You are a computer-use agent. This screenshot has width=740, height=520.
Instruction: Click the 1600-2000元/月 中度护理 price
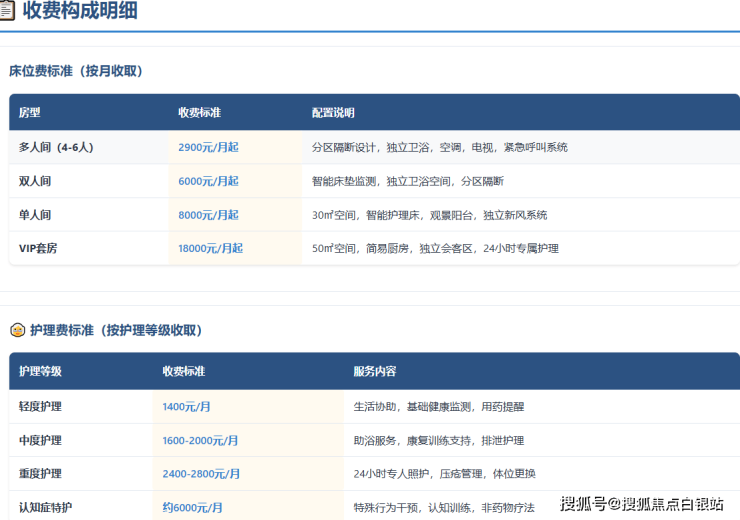[x=200, y=440]
